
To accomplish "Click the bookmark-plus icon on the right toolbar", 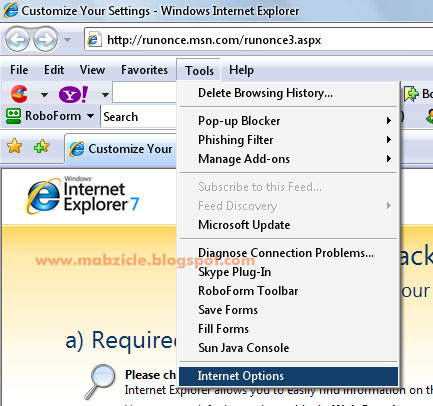I will [x=411, y=94].
